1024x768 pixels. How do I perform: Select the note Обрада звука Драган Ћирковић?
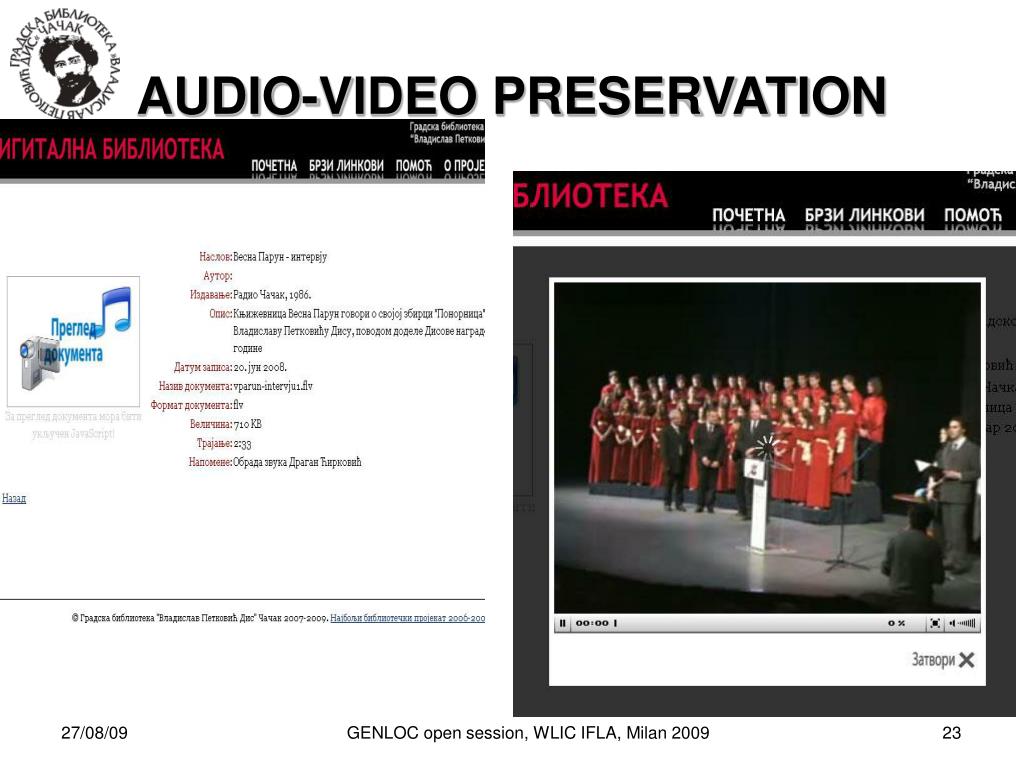coord(297,462)
